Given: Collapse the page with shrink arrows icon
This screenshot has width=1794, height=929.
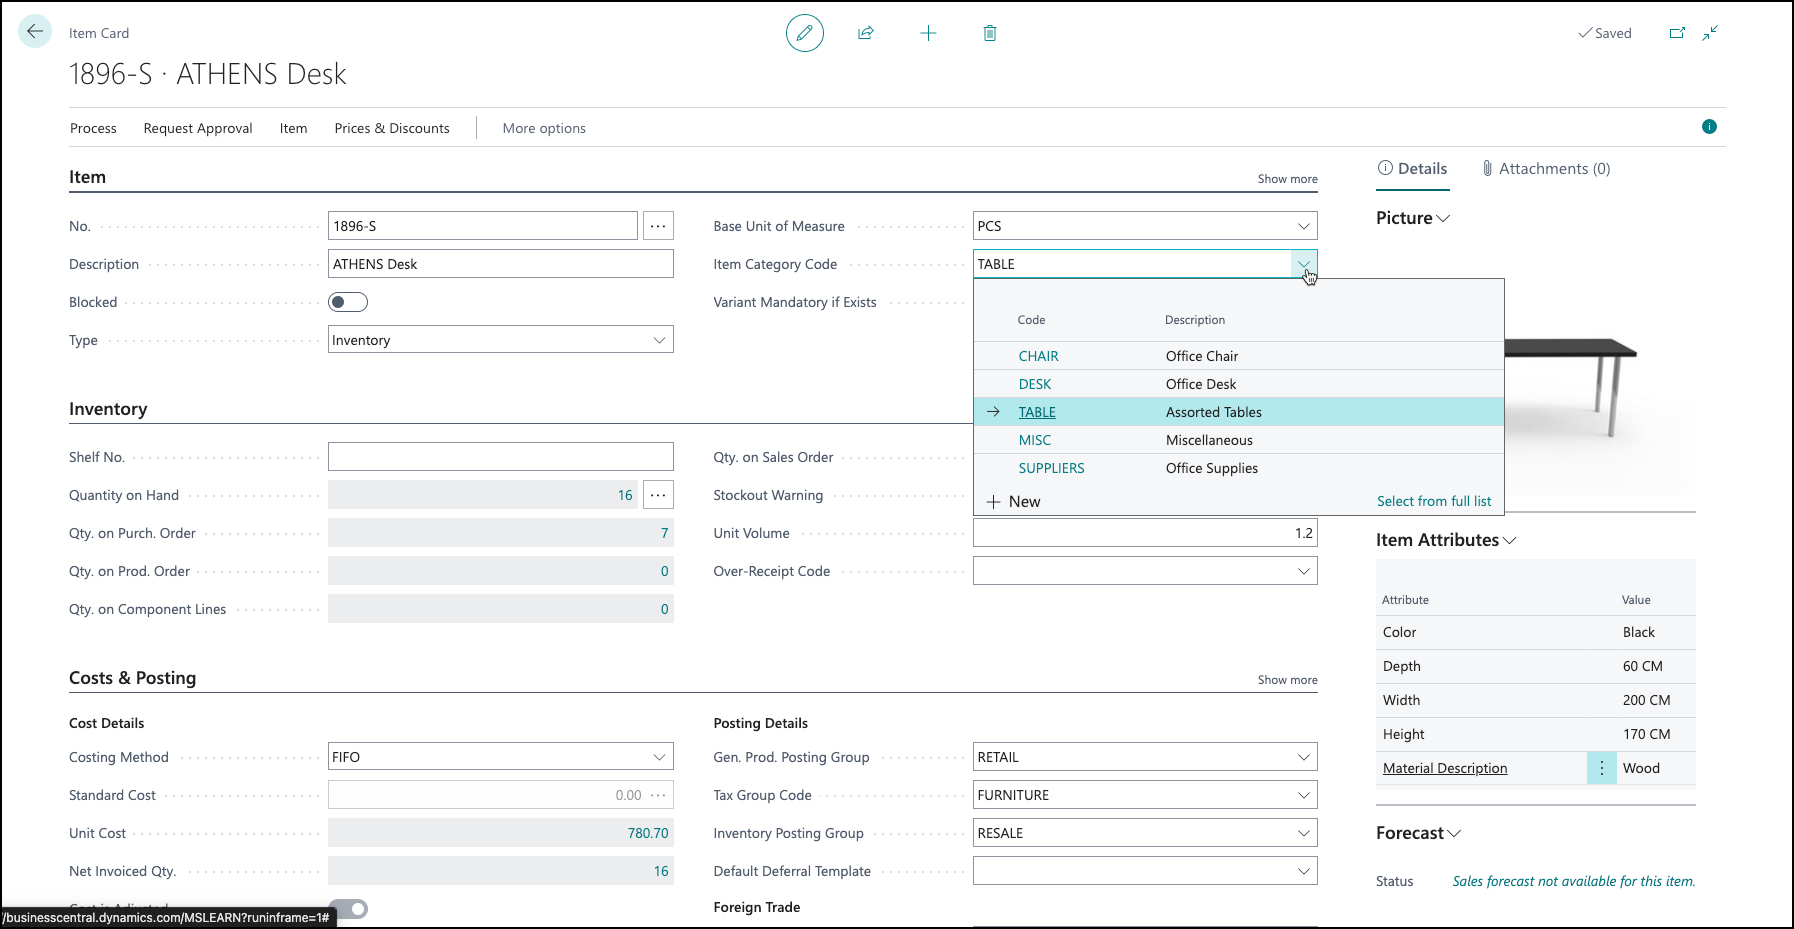Looking at the screenshot, I should tap(1711, 33).
